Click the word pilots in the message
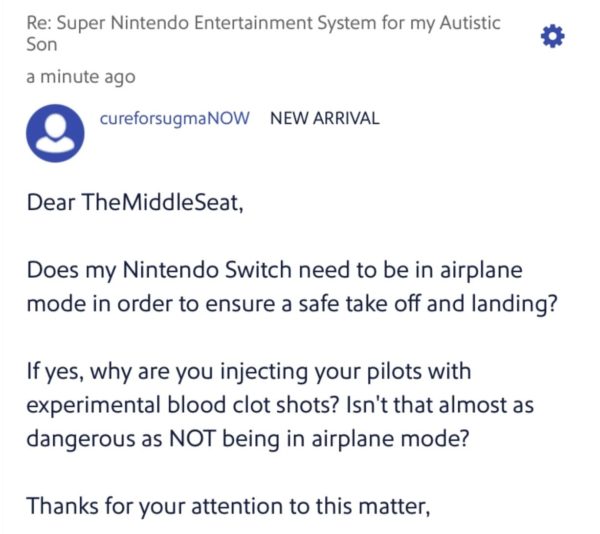Image resolution: width=600 pixels, height=534 pixels. [x=394, y=372]
